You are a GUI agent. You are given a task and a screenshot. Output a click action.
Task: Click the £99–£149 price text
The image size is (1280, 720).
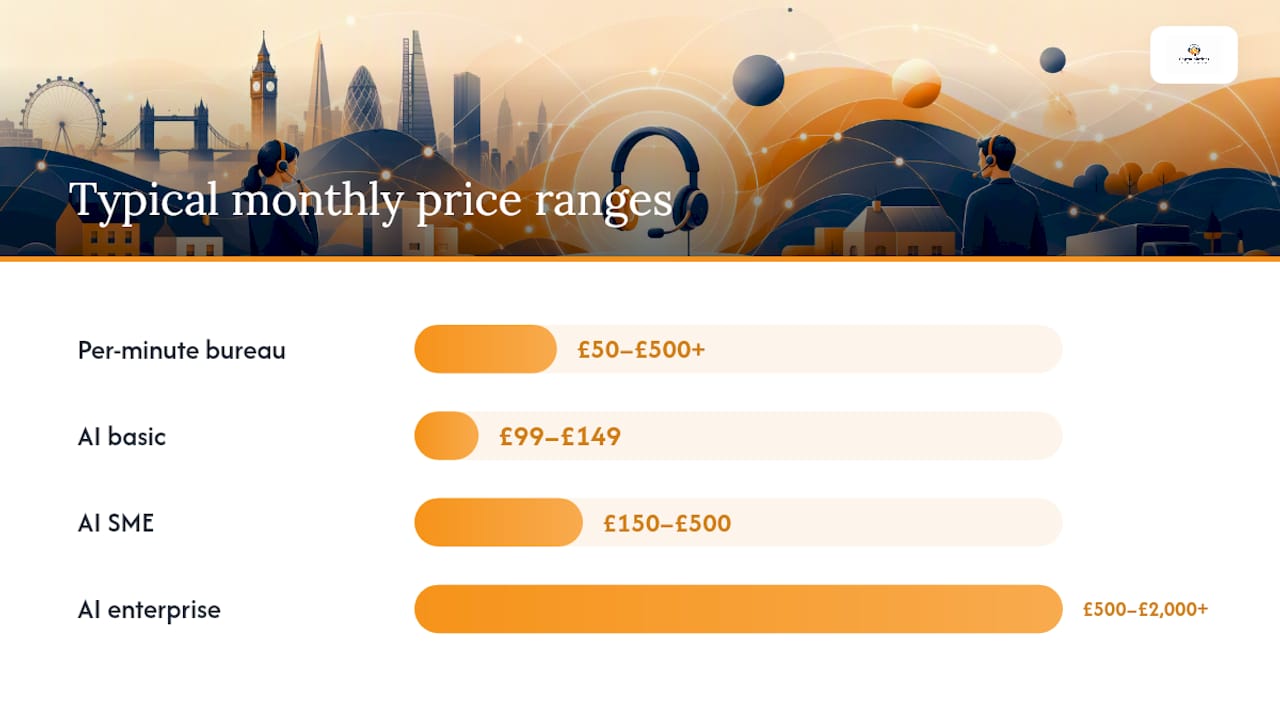pyautogui.click(x=560, y=437)
